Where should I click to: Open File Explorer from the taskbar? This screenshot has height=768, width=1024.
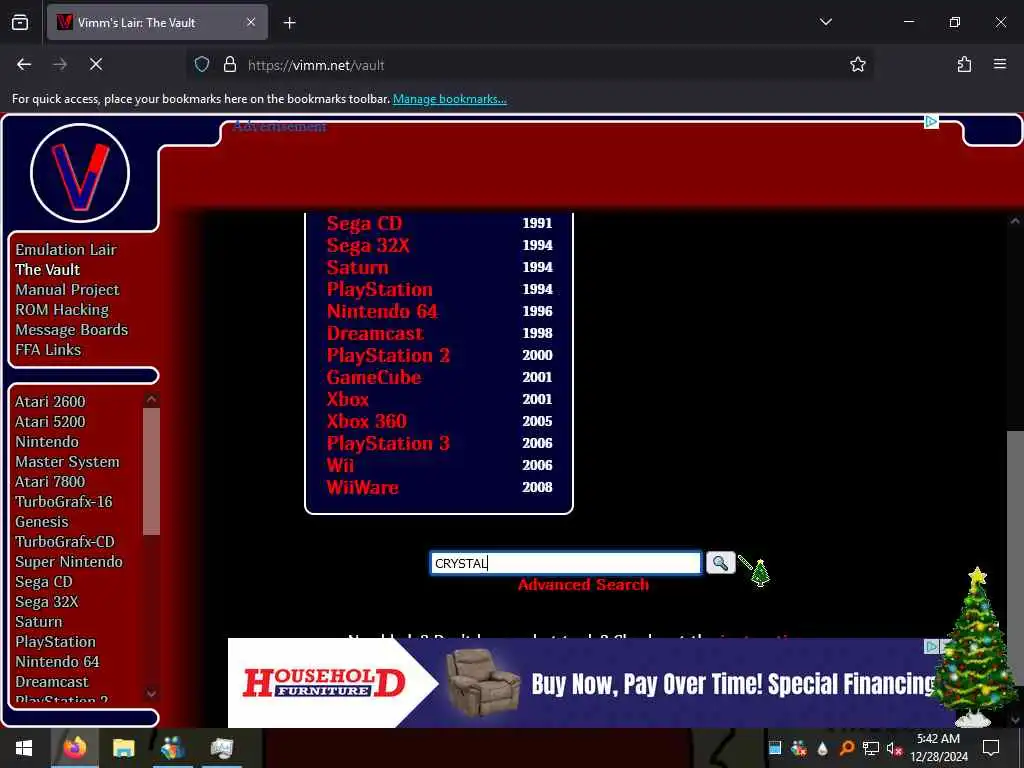point(123,748)
